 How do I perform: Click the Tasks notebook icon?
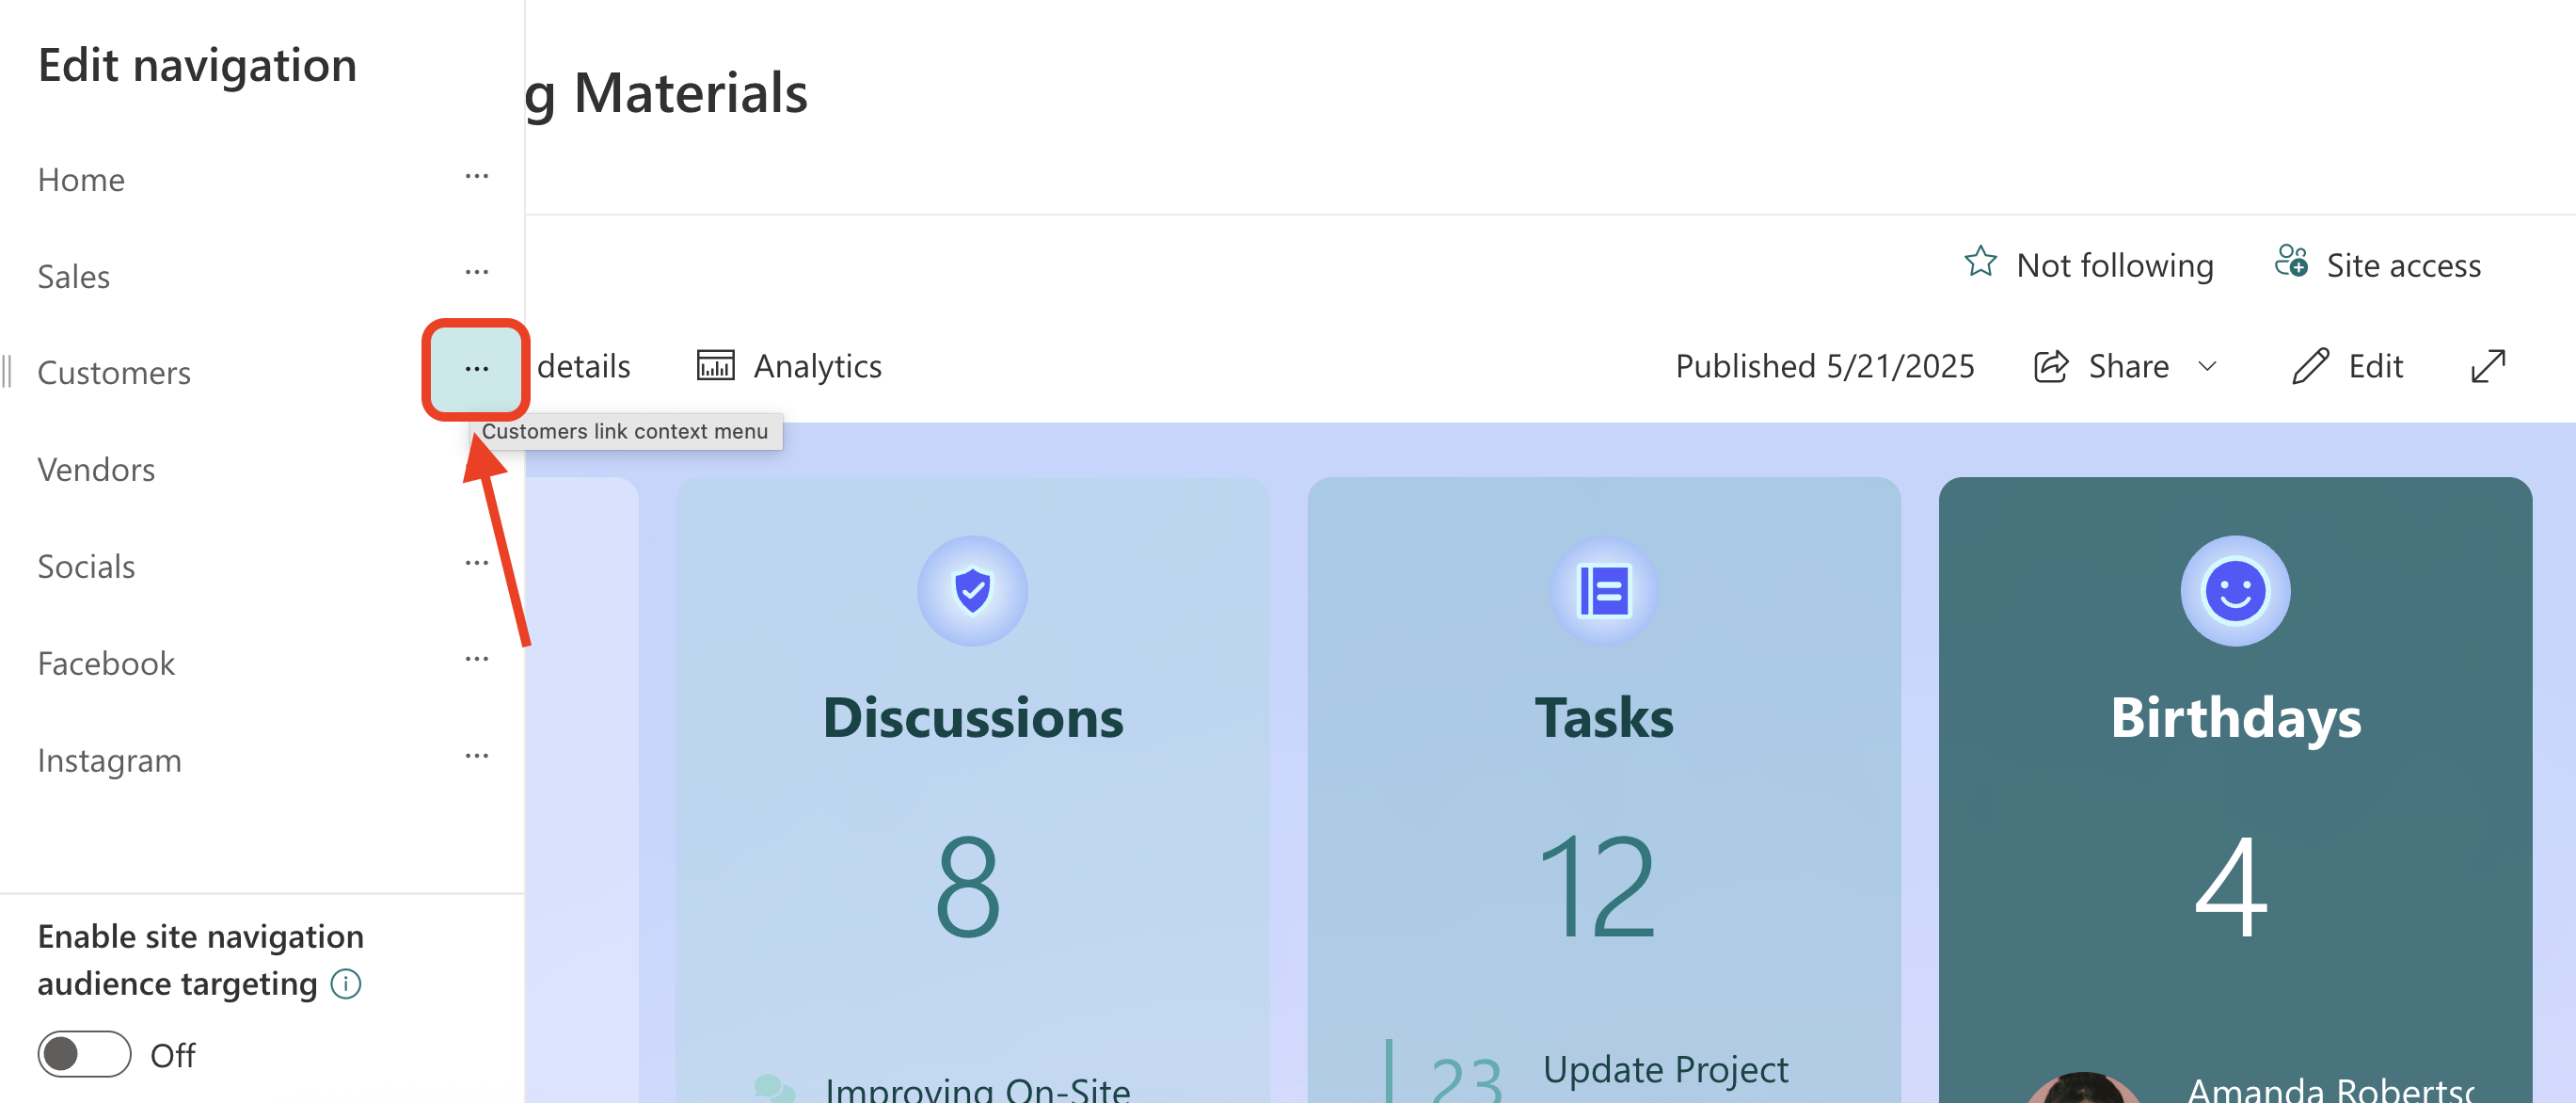[x=1603, y=591]
